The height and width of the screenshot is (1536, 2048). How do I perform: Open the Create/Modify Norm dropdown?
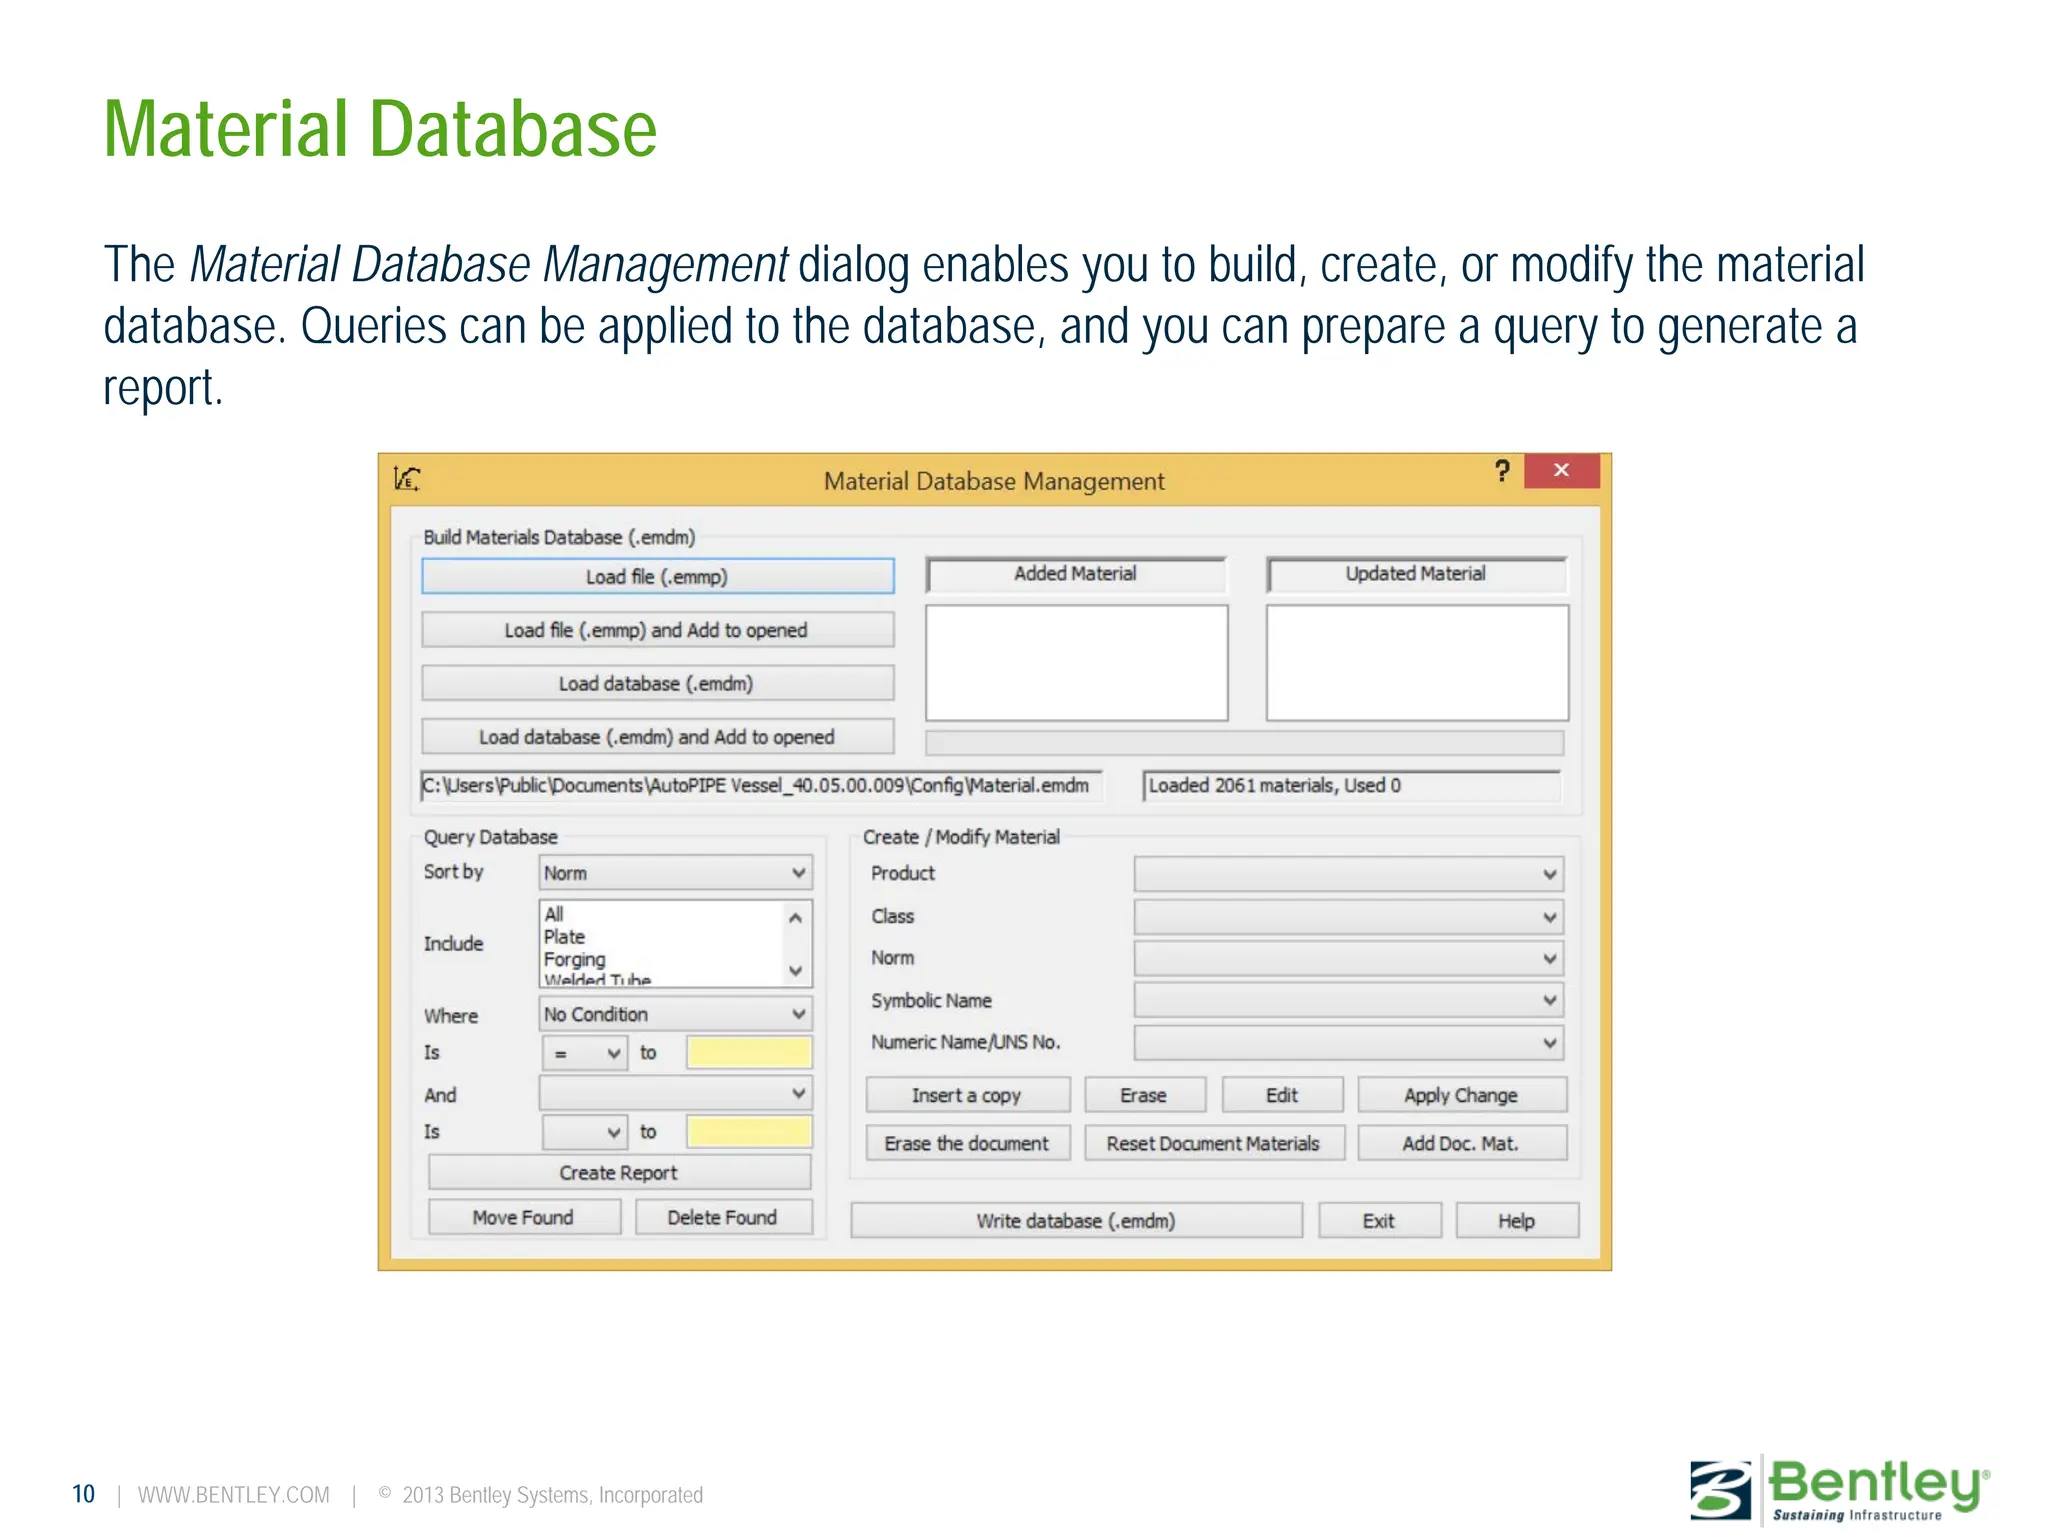[1348, 959]
